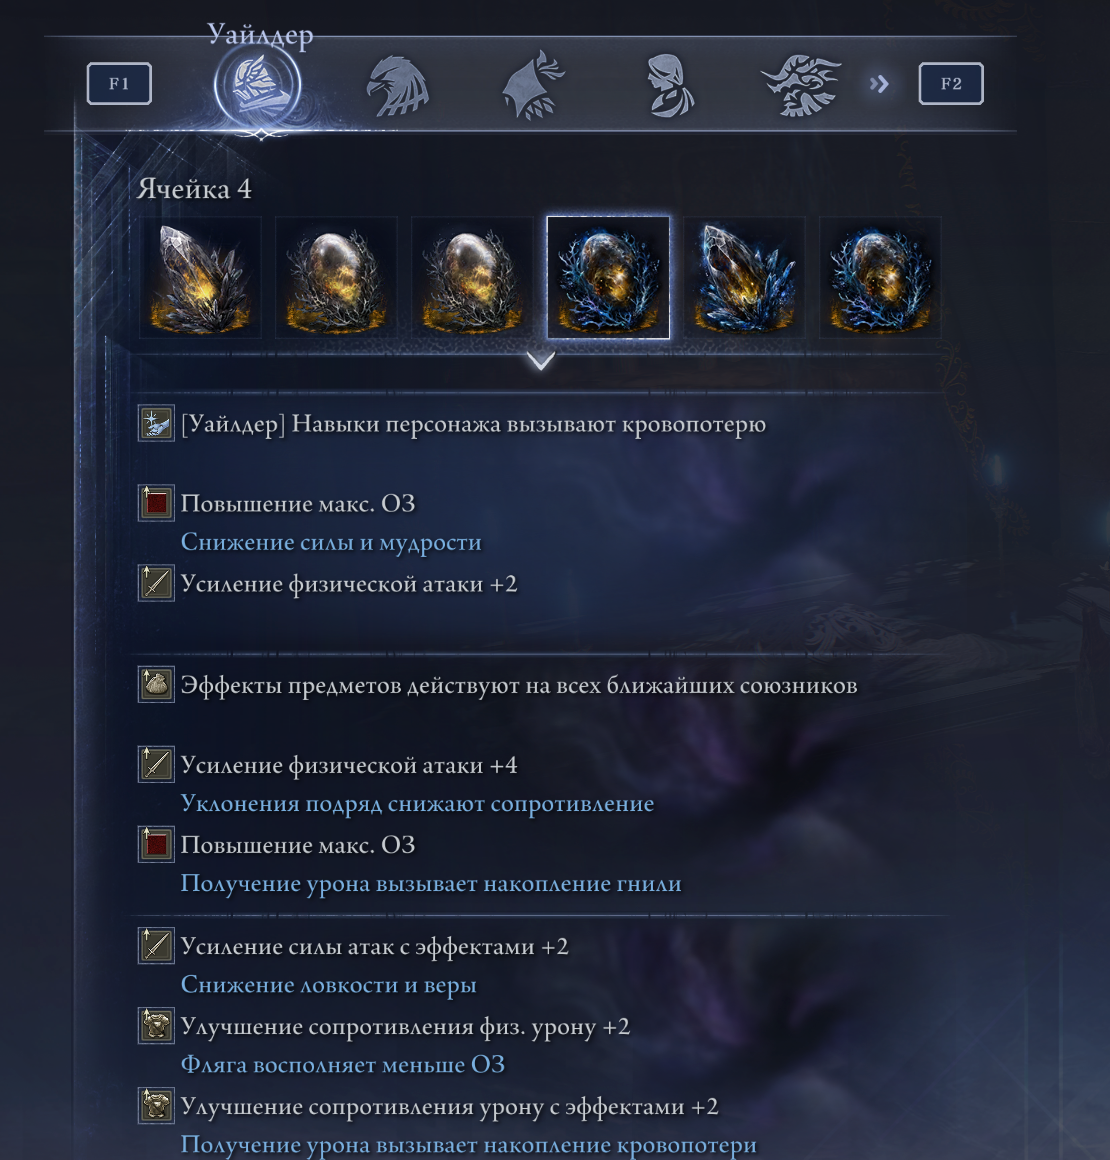Click the F2 next-character button
The width and height of the screenshot is (1110, 1160).
tap(951, 84)
